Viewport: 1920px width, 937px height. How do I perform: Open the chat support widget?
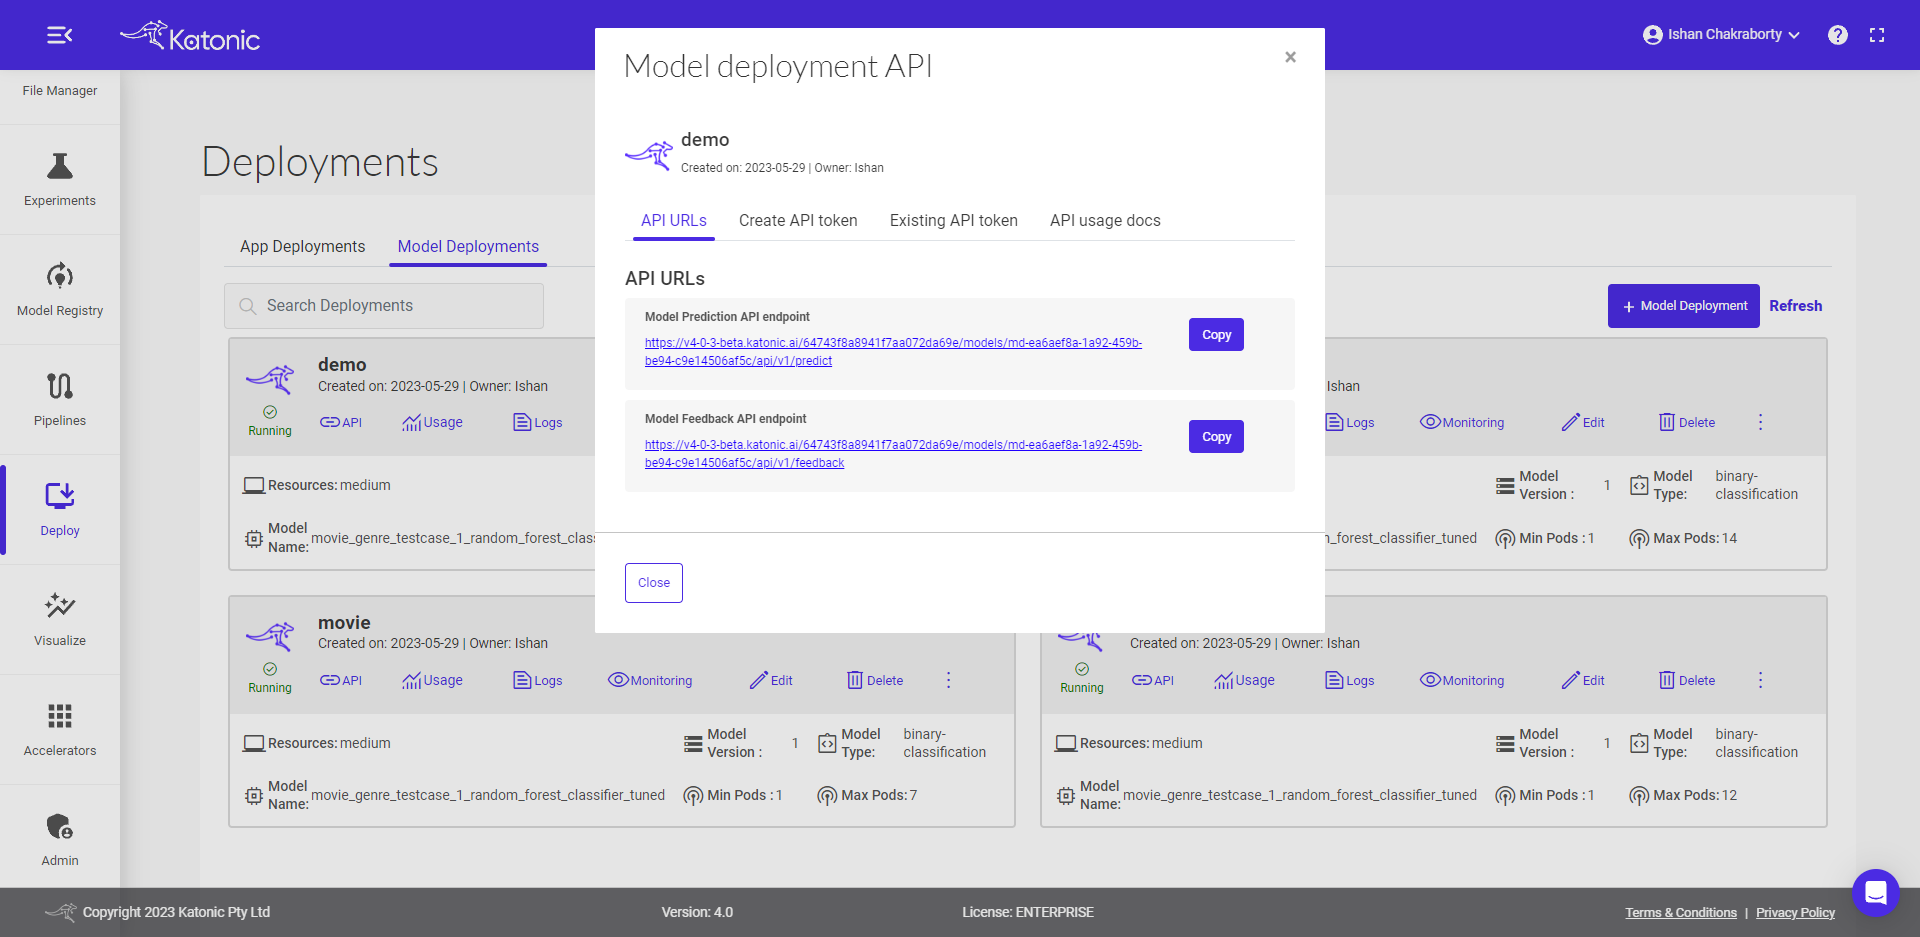coord(1875,892)
